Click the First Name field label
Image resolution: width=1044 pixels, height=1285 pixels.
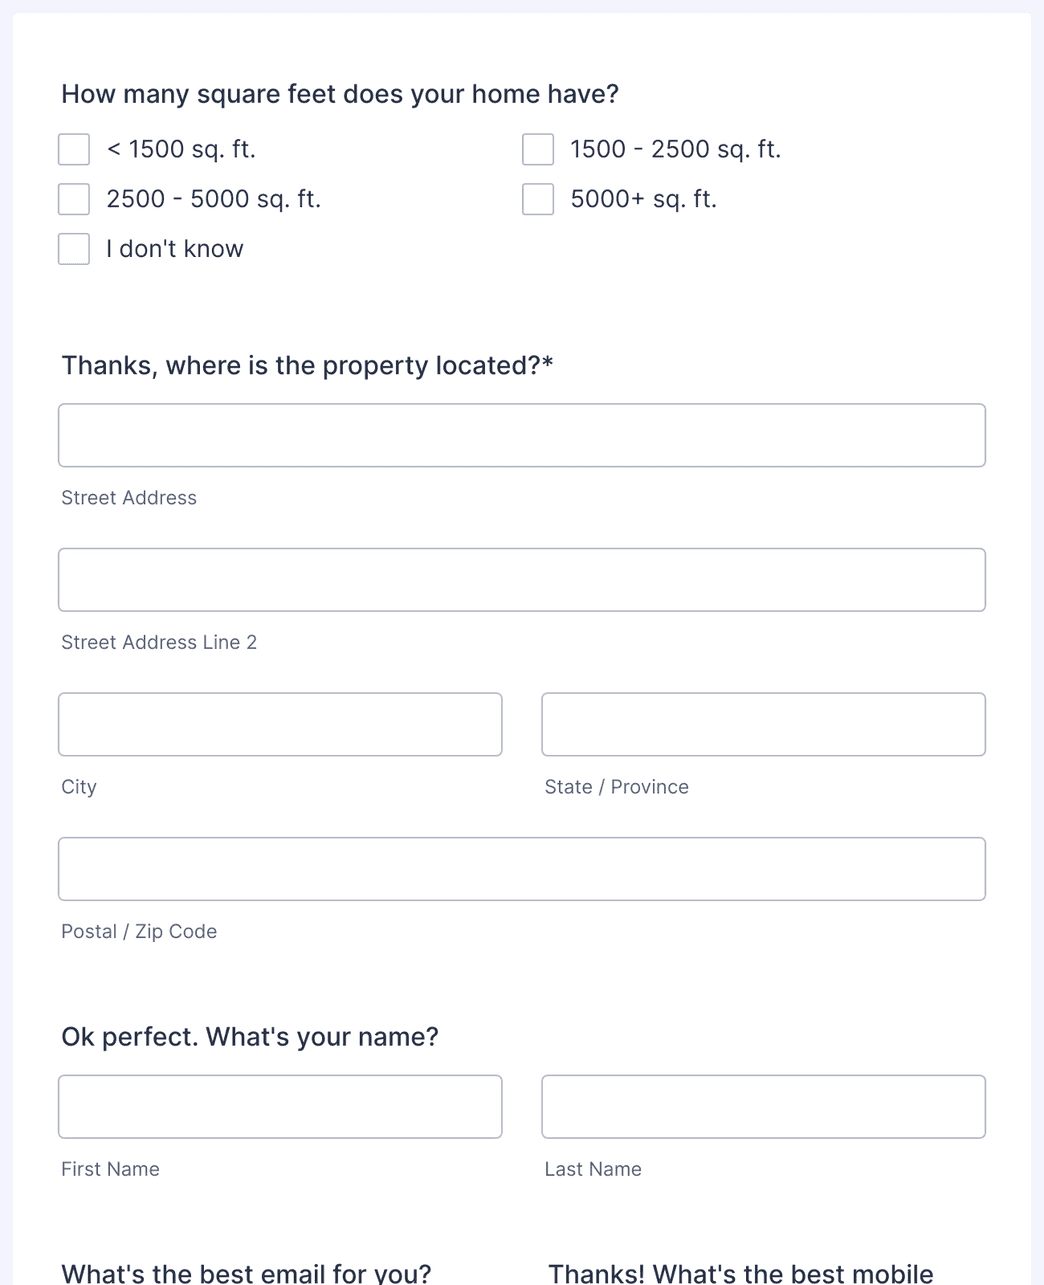110,1168
